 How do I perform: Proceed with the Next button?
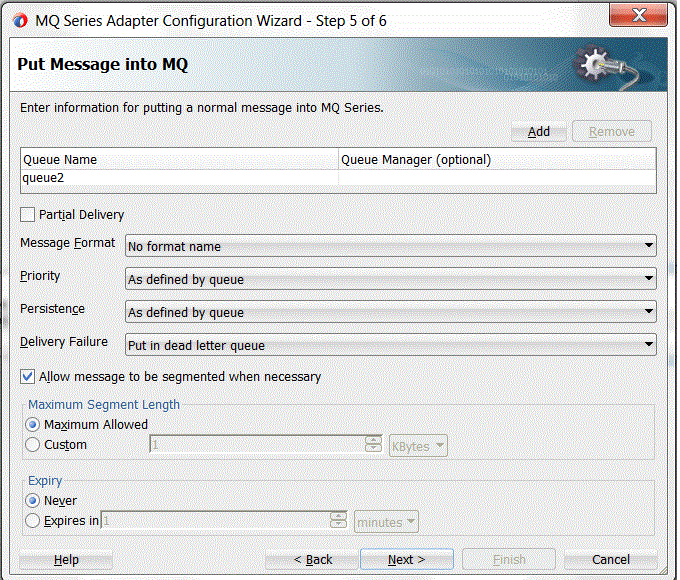(x=406, y=560)
